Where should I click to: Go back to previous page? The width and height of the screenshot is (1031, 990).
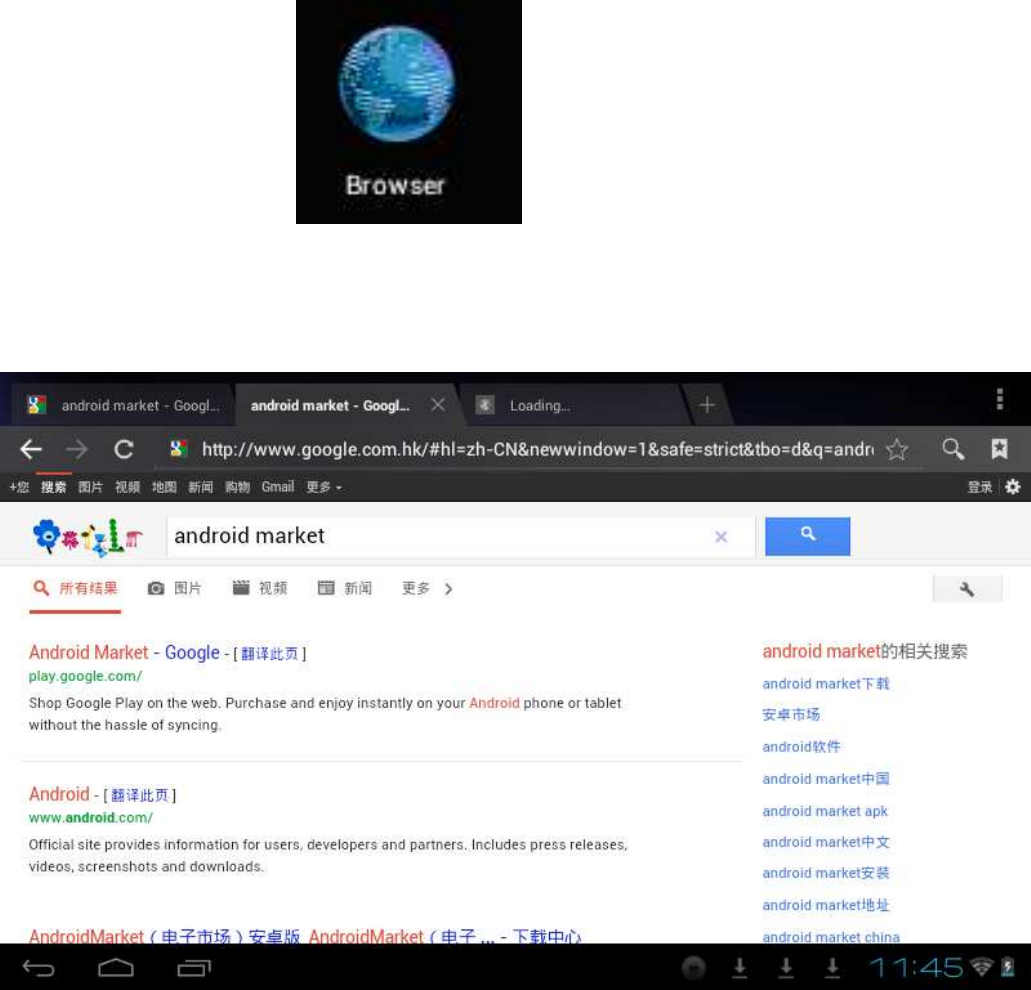(x=31, y=450)
